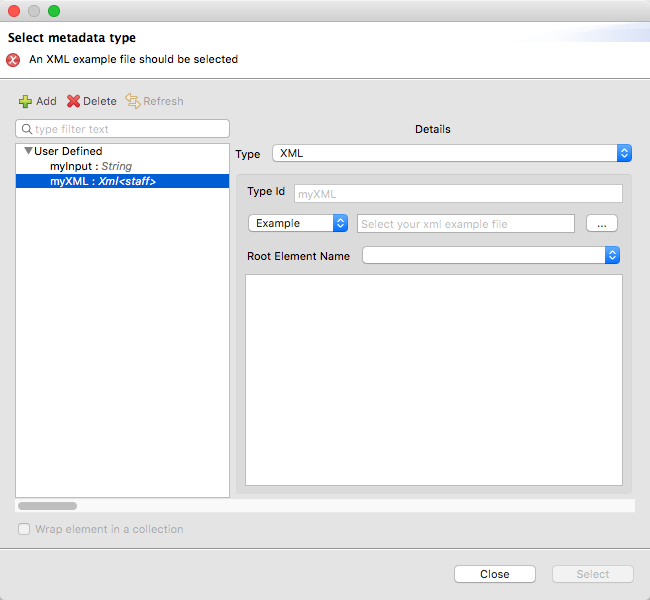Select the myXML : Xml<staff> entry
The width and height of the screenshot is (650, 600).
(122, 181)
